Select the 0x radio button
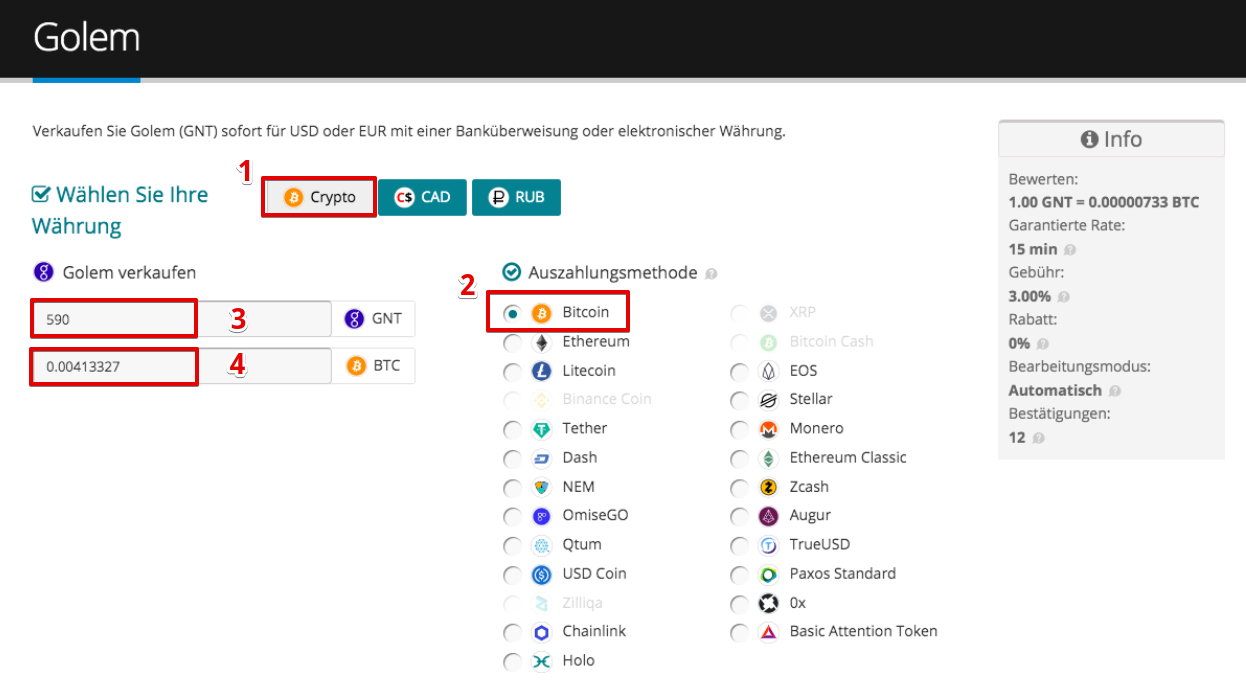The width and height of the screenshot is (1246, 686). (x=739, y=603)
